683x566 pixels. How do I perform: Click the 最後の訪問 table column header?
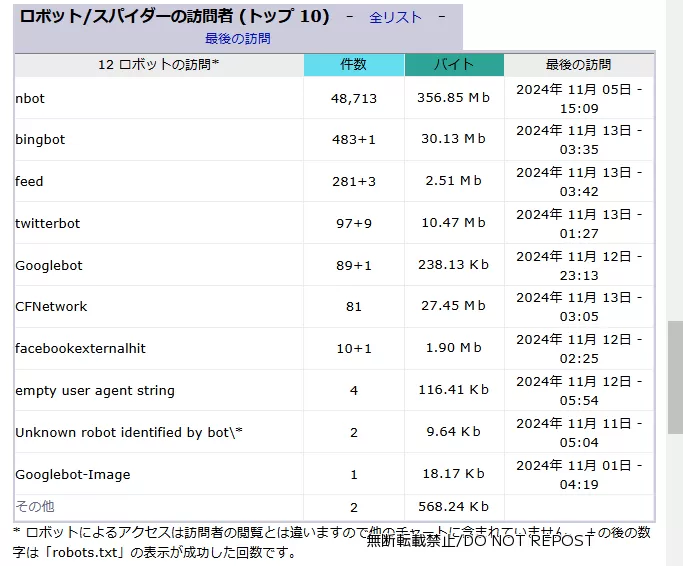(578, 64)
